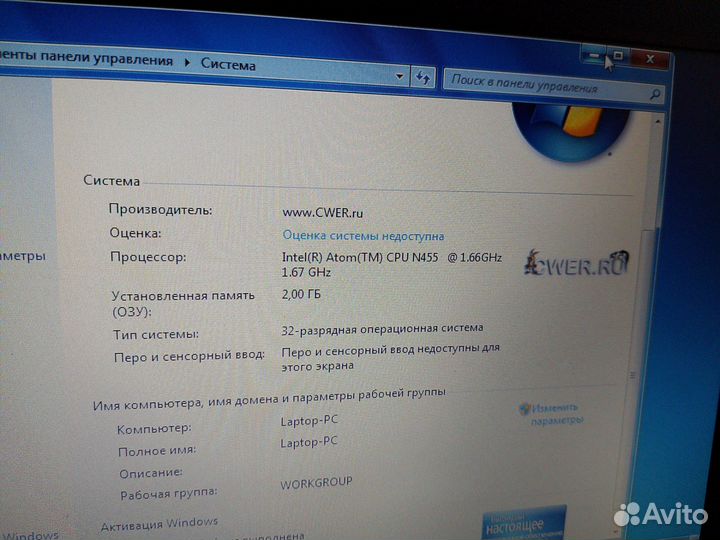Click the Тип системы: label
This screenshot has width=720, height=540.
[156, 334]
